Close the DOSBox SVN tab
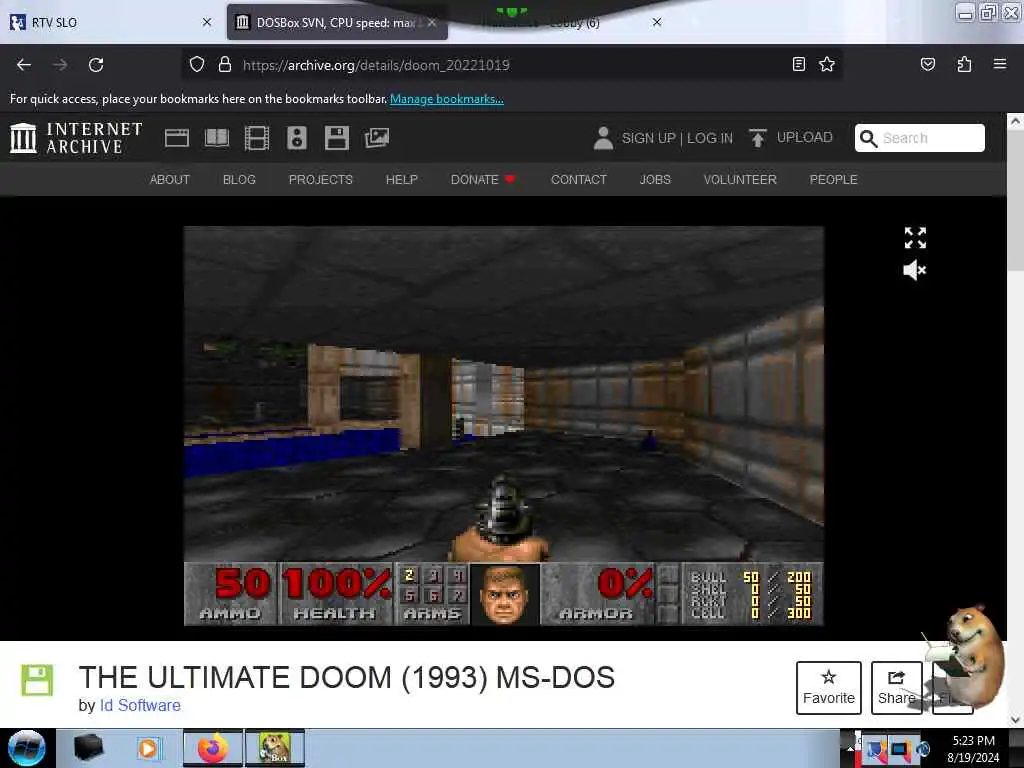 point(432,22)
